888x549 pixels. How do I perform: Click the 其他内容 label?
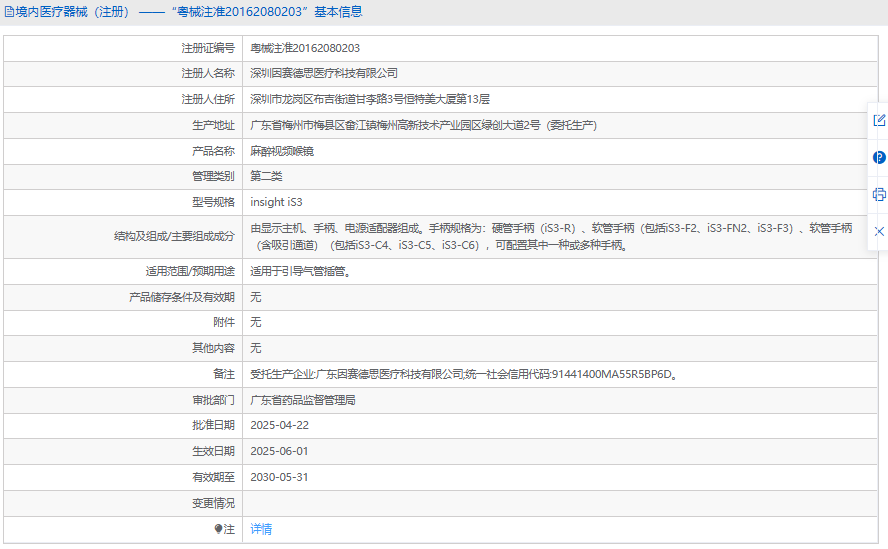tap(213, 348)
